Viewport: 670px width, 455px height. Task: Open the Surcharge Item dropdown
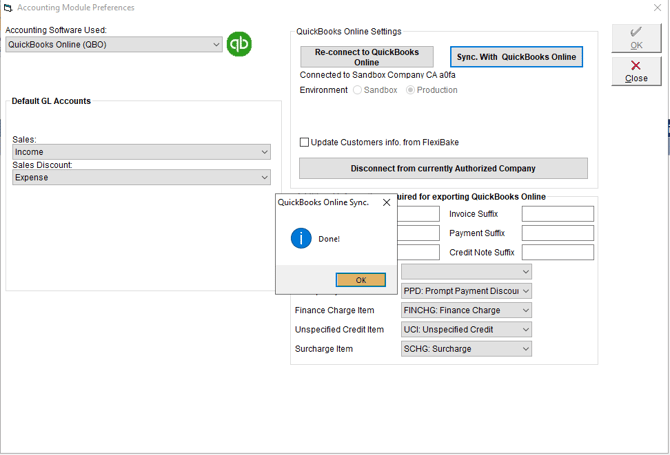coord(466,349)
